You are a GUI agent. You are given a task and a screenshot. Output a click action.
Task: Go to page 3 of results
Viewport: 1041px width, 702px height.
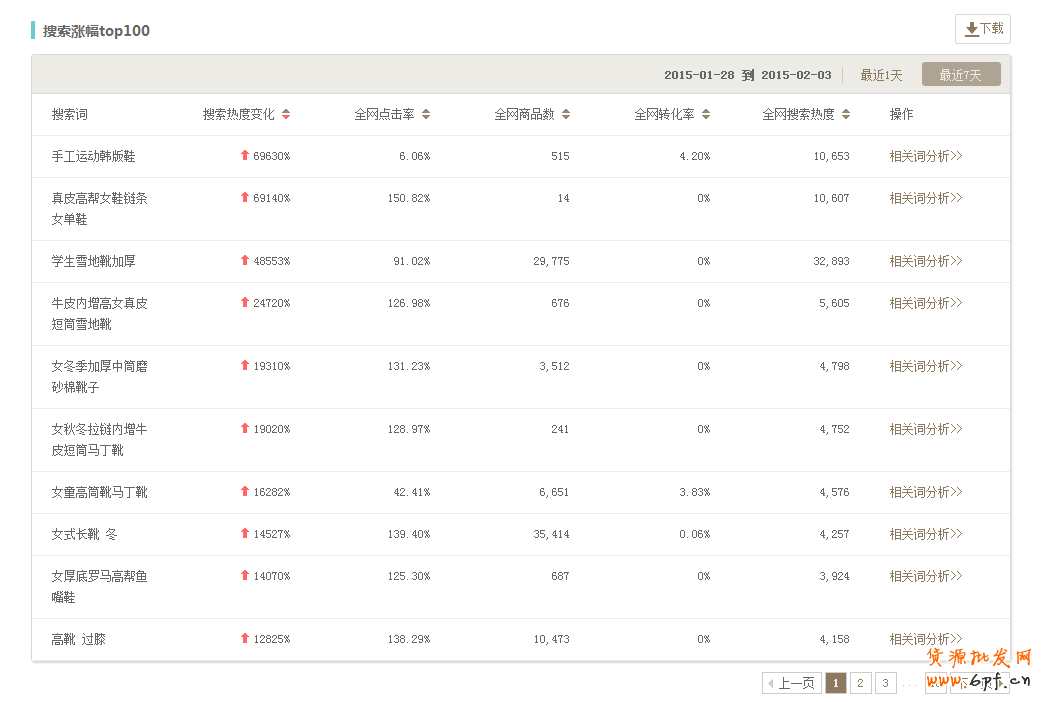(886, 683)
